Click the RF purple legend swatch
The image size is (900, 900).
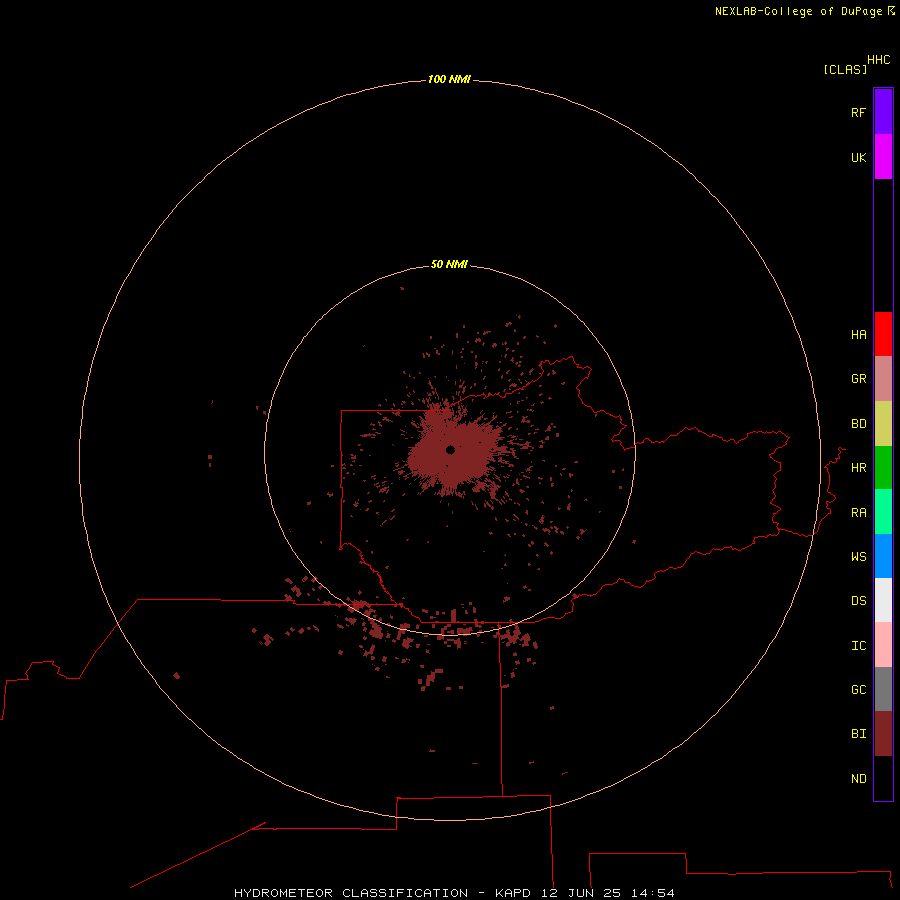pos(883,112)
